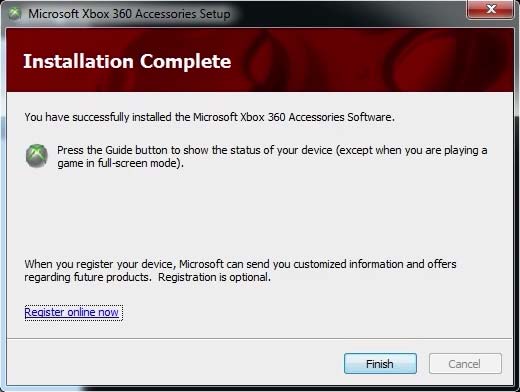Click the Xbox Guide button icon
The height and width of the screenshot is (392, 520).
pyautogui.click(x=37, y=156)
